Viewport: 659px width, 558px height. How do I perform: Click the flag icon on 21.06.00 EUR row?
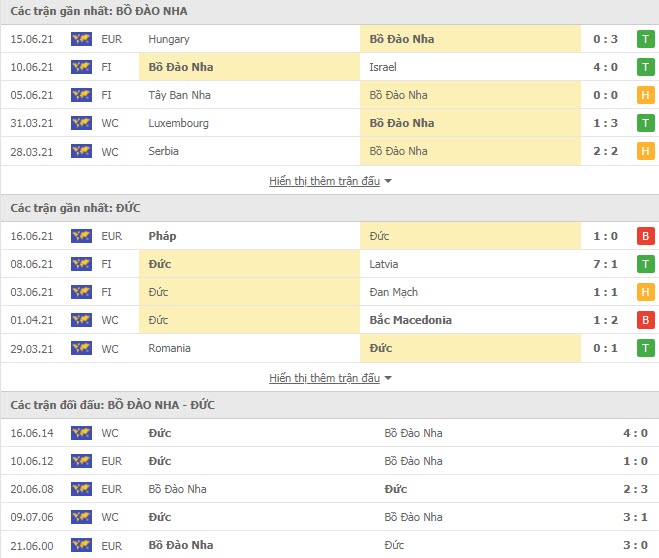[81, 545]
